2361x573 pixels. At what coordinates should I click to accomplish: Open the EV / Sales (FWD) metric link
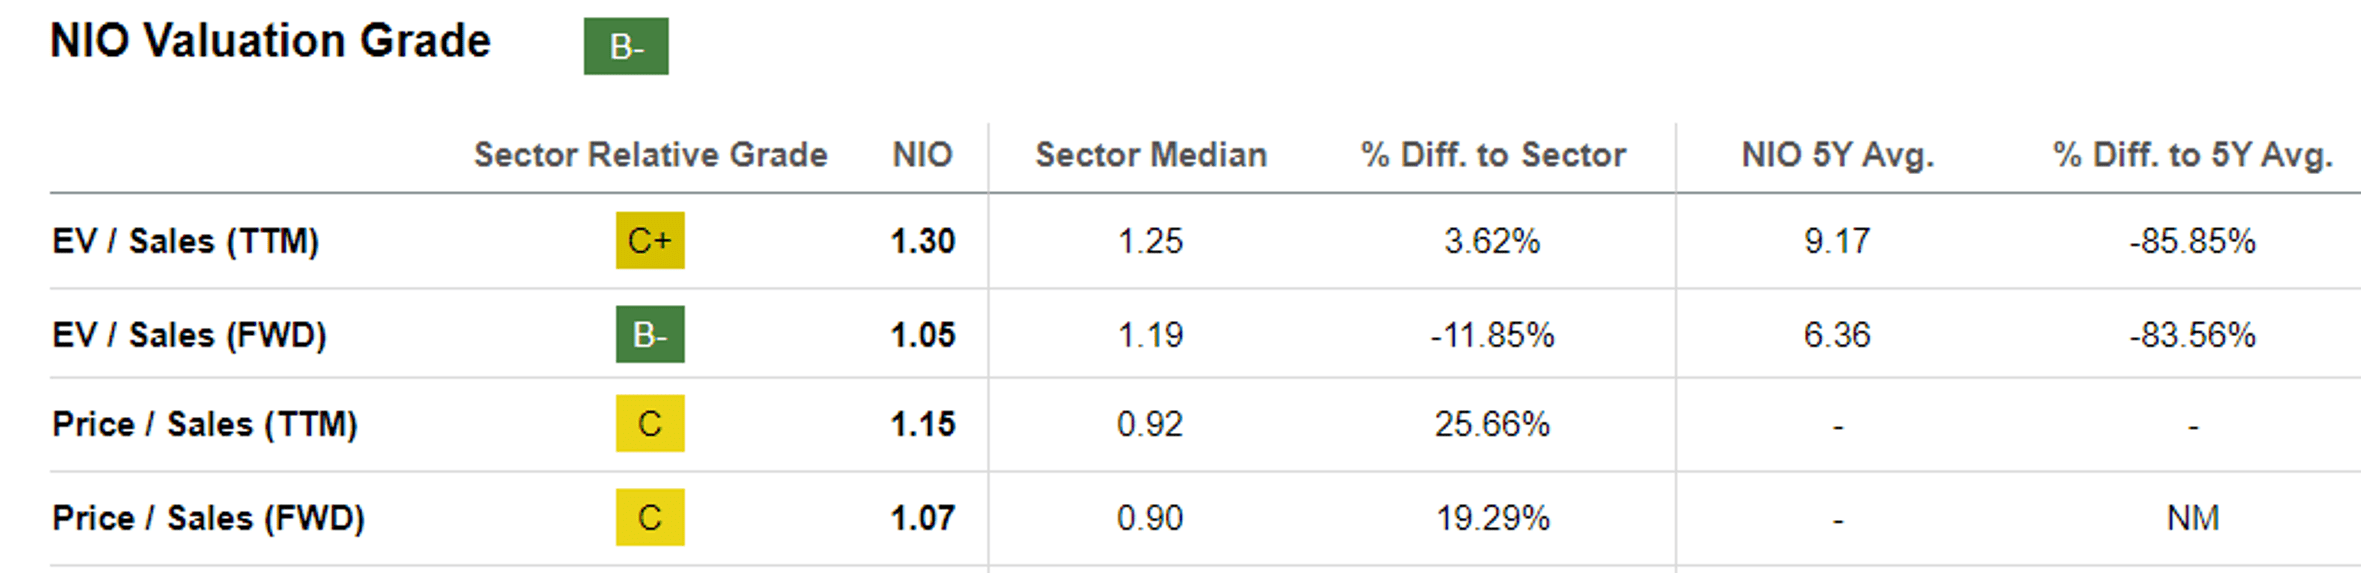pos(189,335)
